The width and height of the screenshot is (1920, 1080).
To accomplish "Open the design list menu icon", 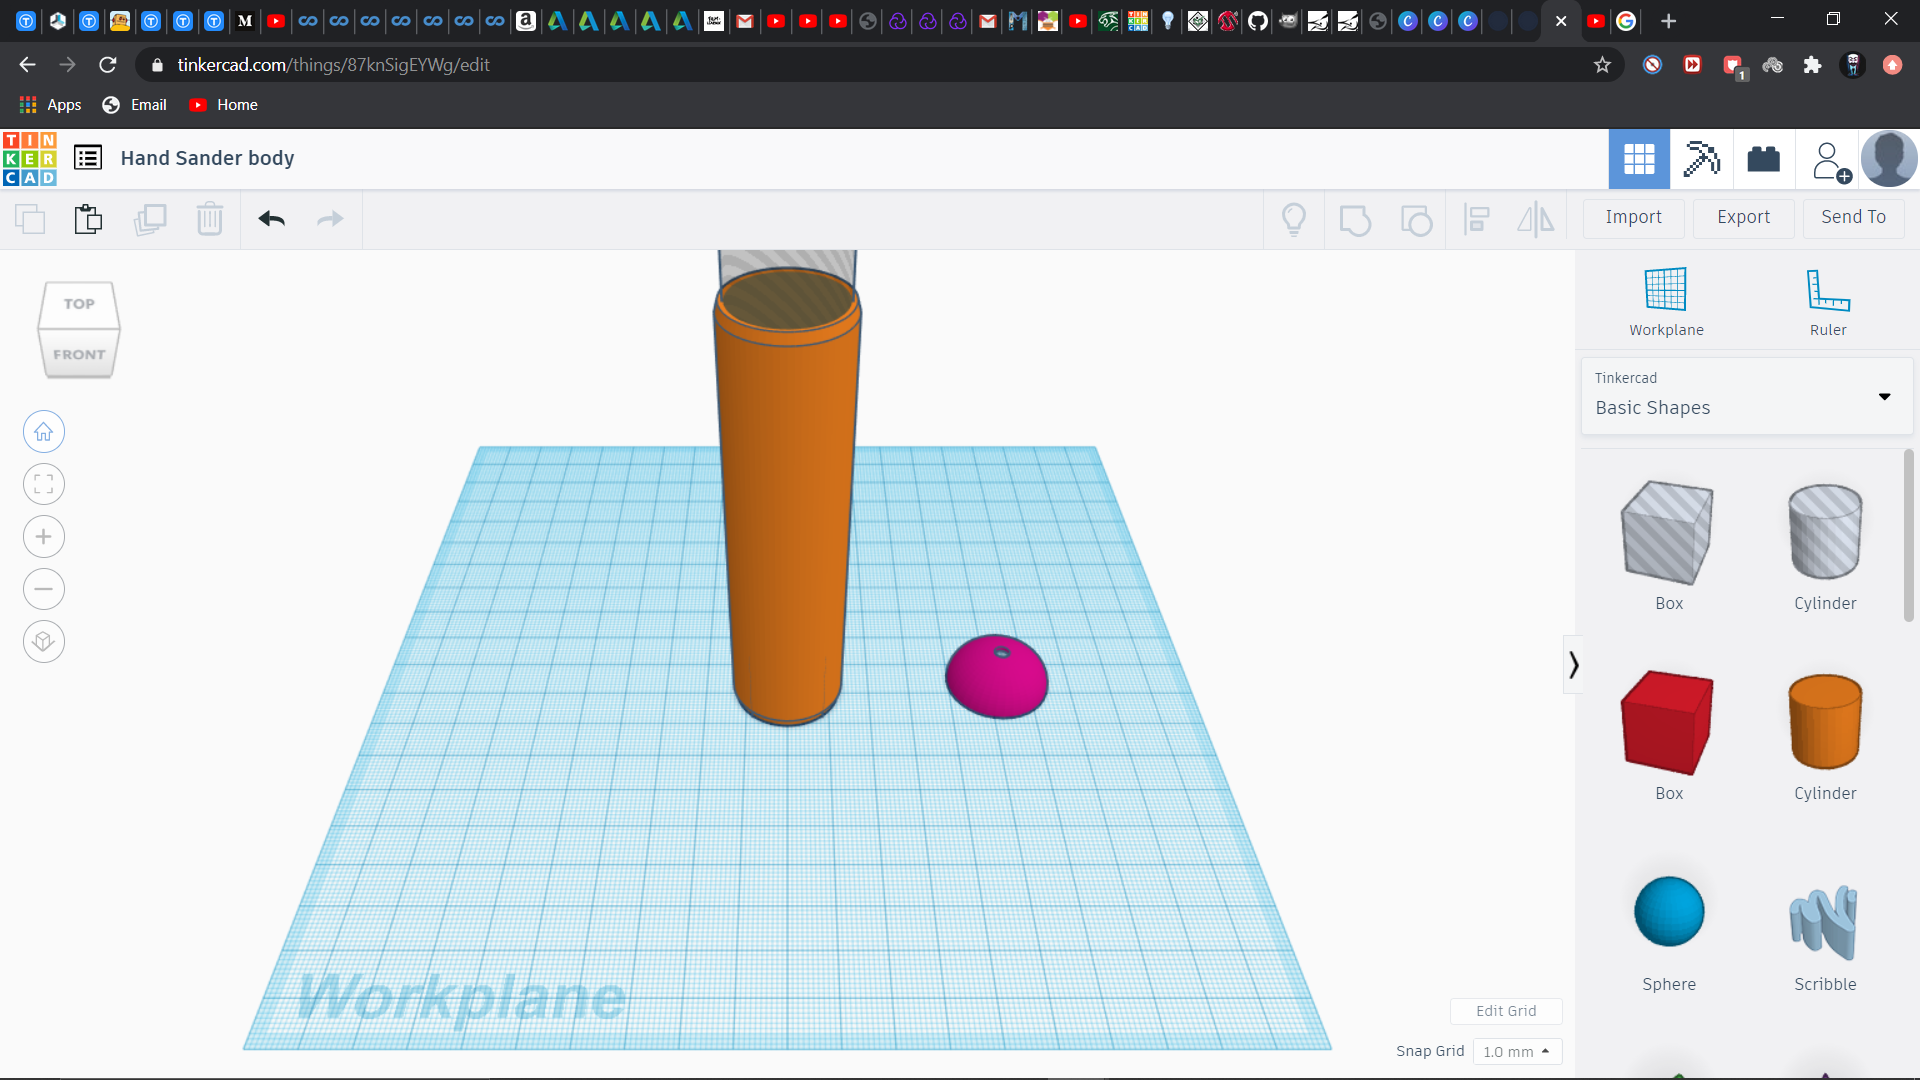I will (x=88, y=158).
